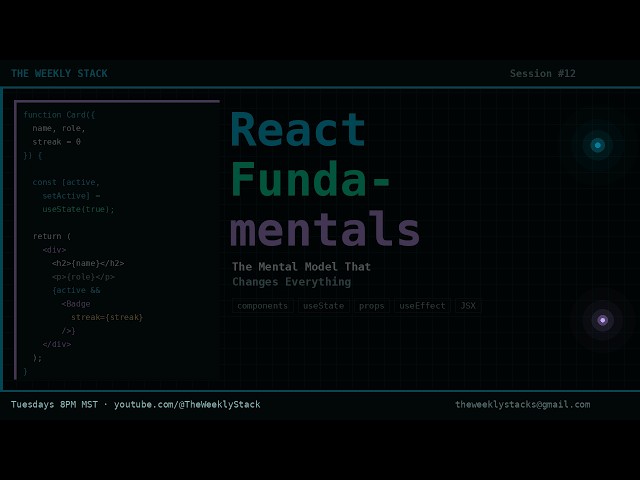640x480 pixels.
Task: Click the "<Badge" code line
Action: click(76, 304)
